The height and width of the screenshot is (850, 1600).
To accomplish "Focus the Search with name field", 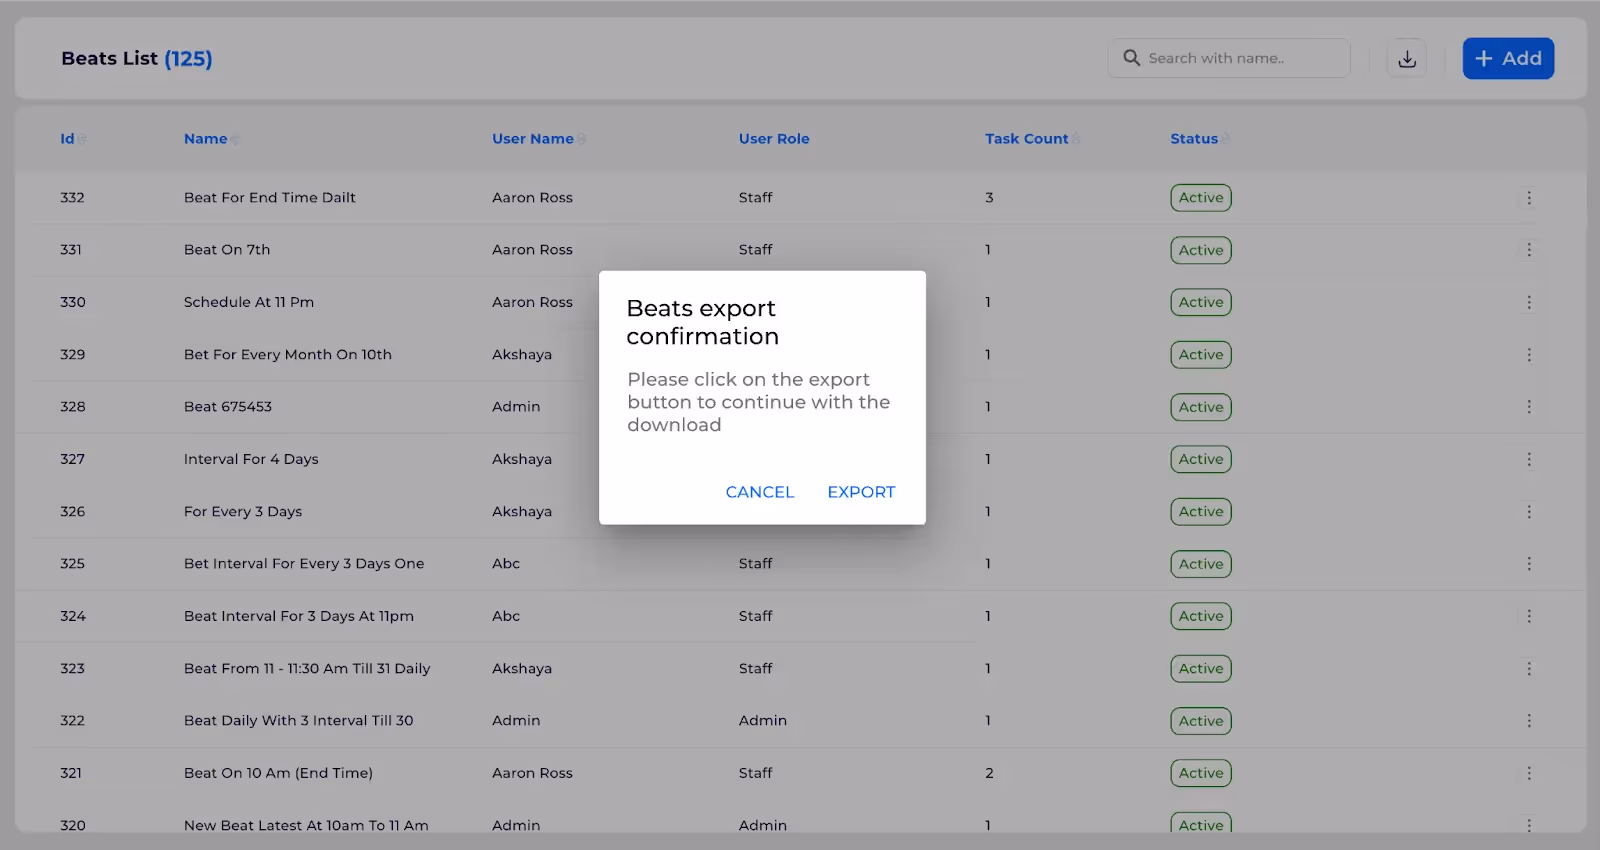I will click(x=1229, y=58).
